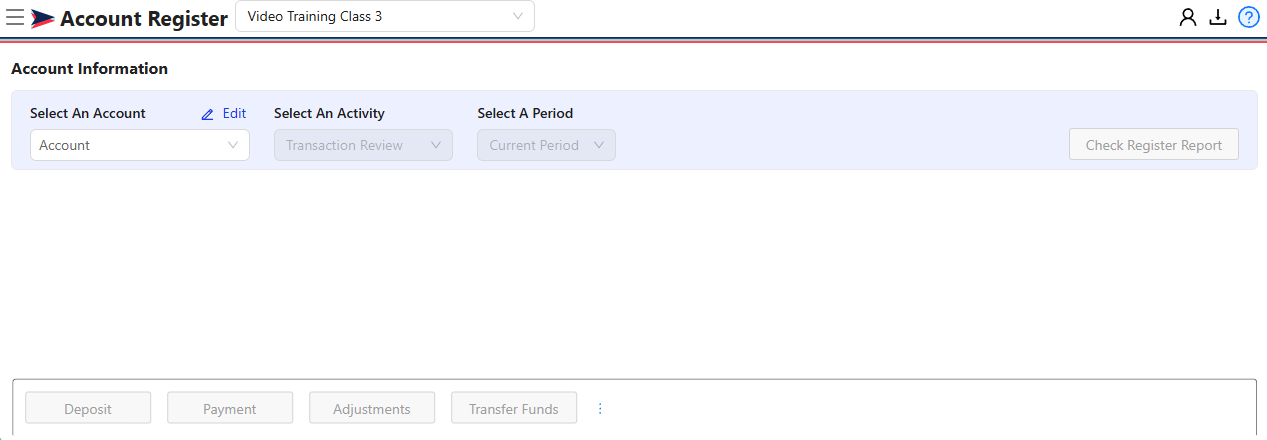
Task: Open the Select An Account dropdown
Action: [x=140, y=145]
